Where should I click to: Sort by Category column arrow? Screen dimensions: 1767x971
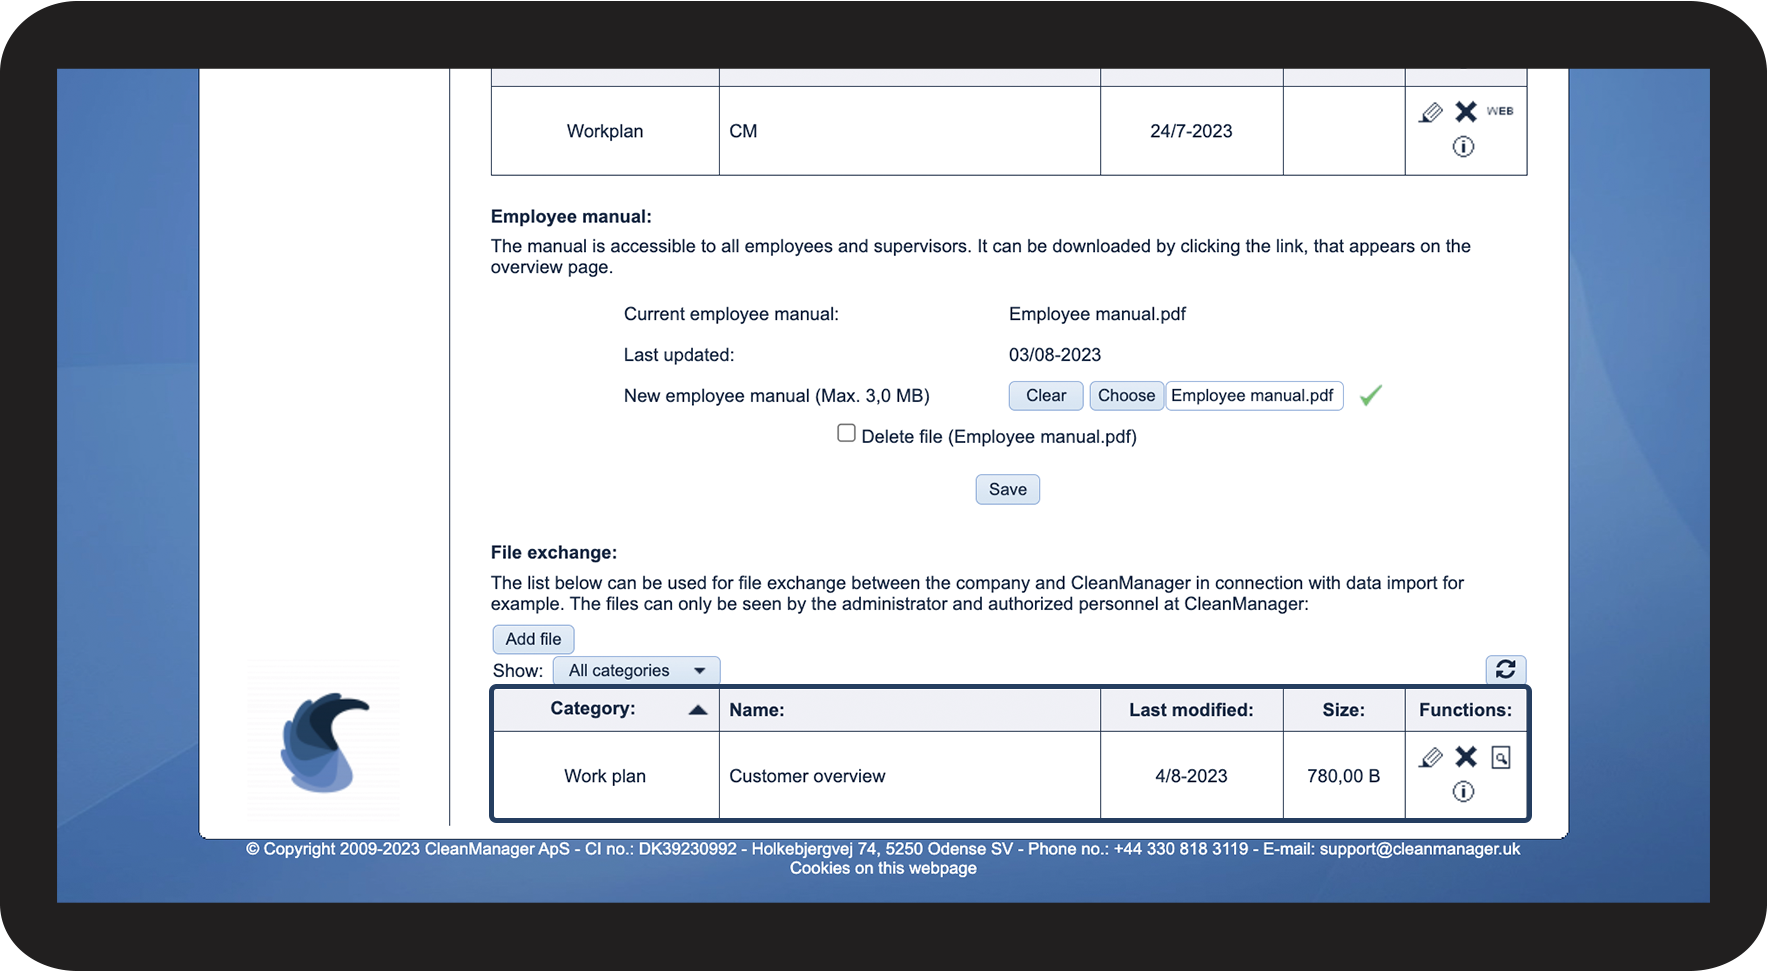tap(698, 710)
